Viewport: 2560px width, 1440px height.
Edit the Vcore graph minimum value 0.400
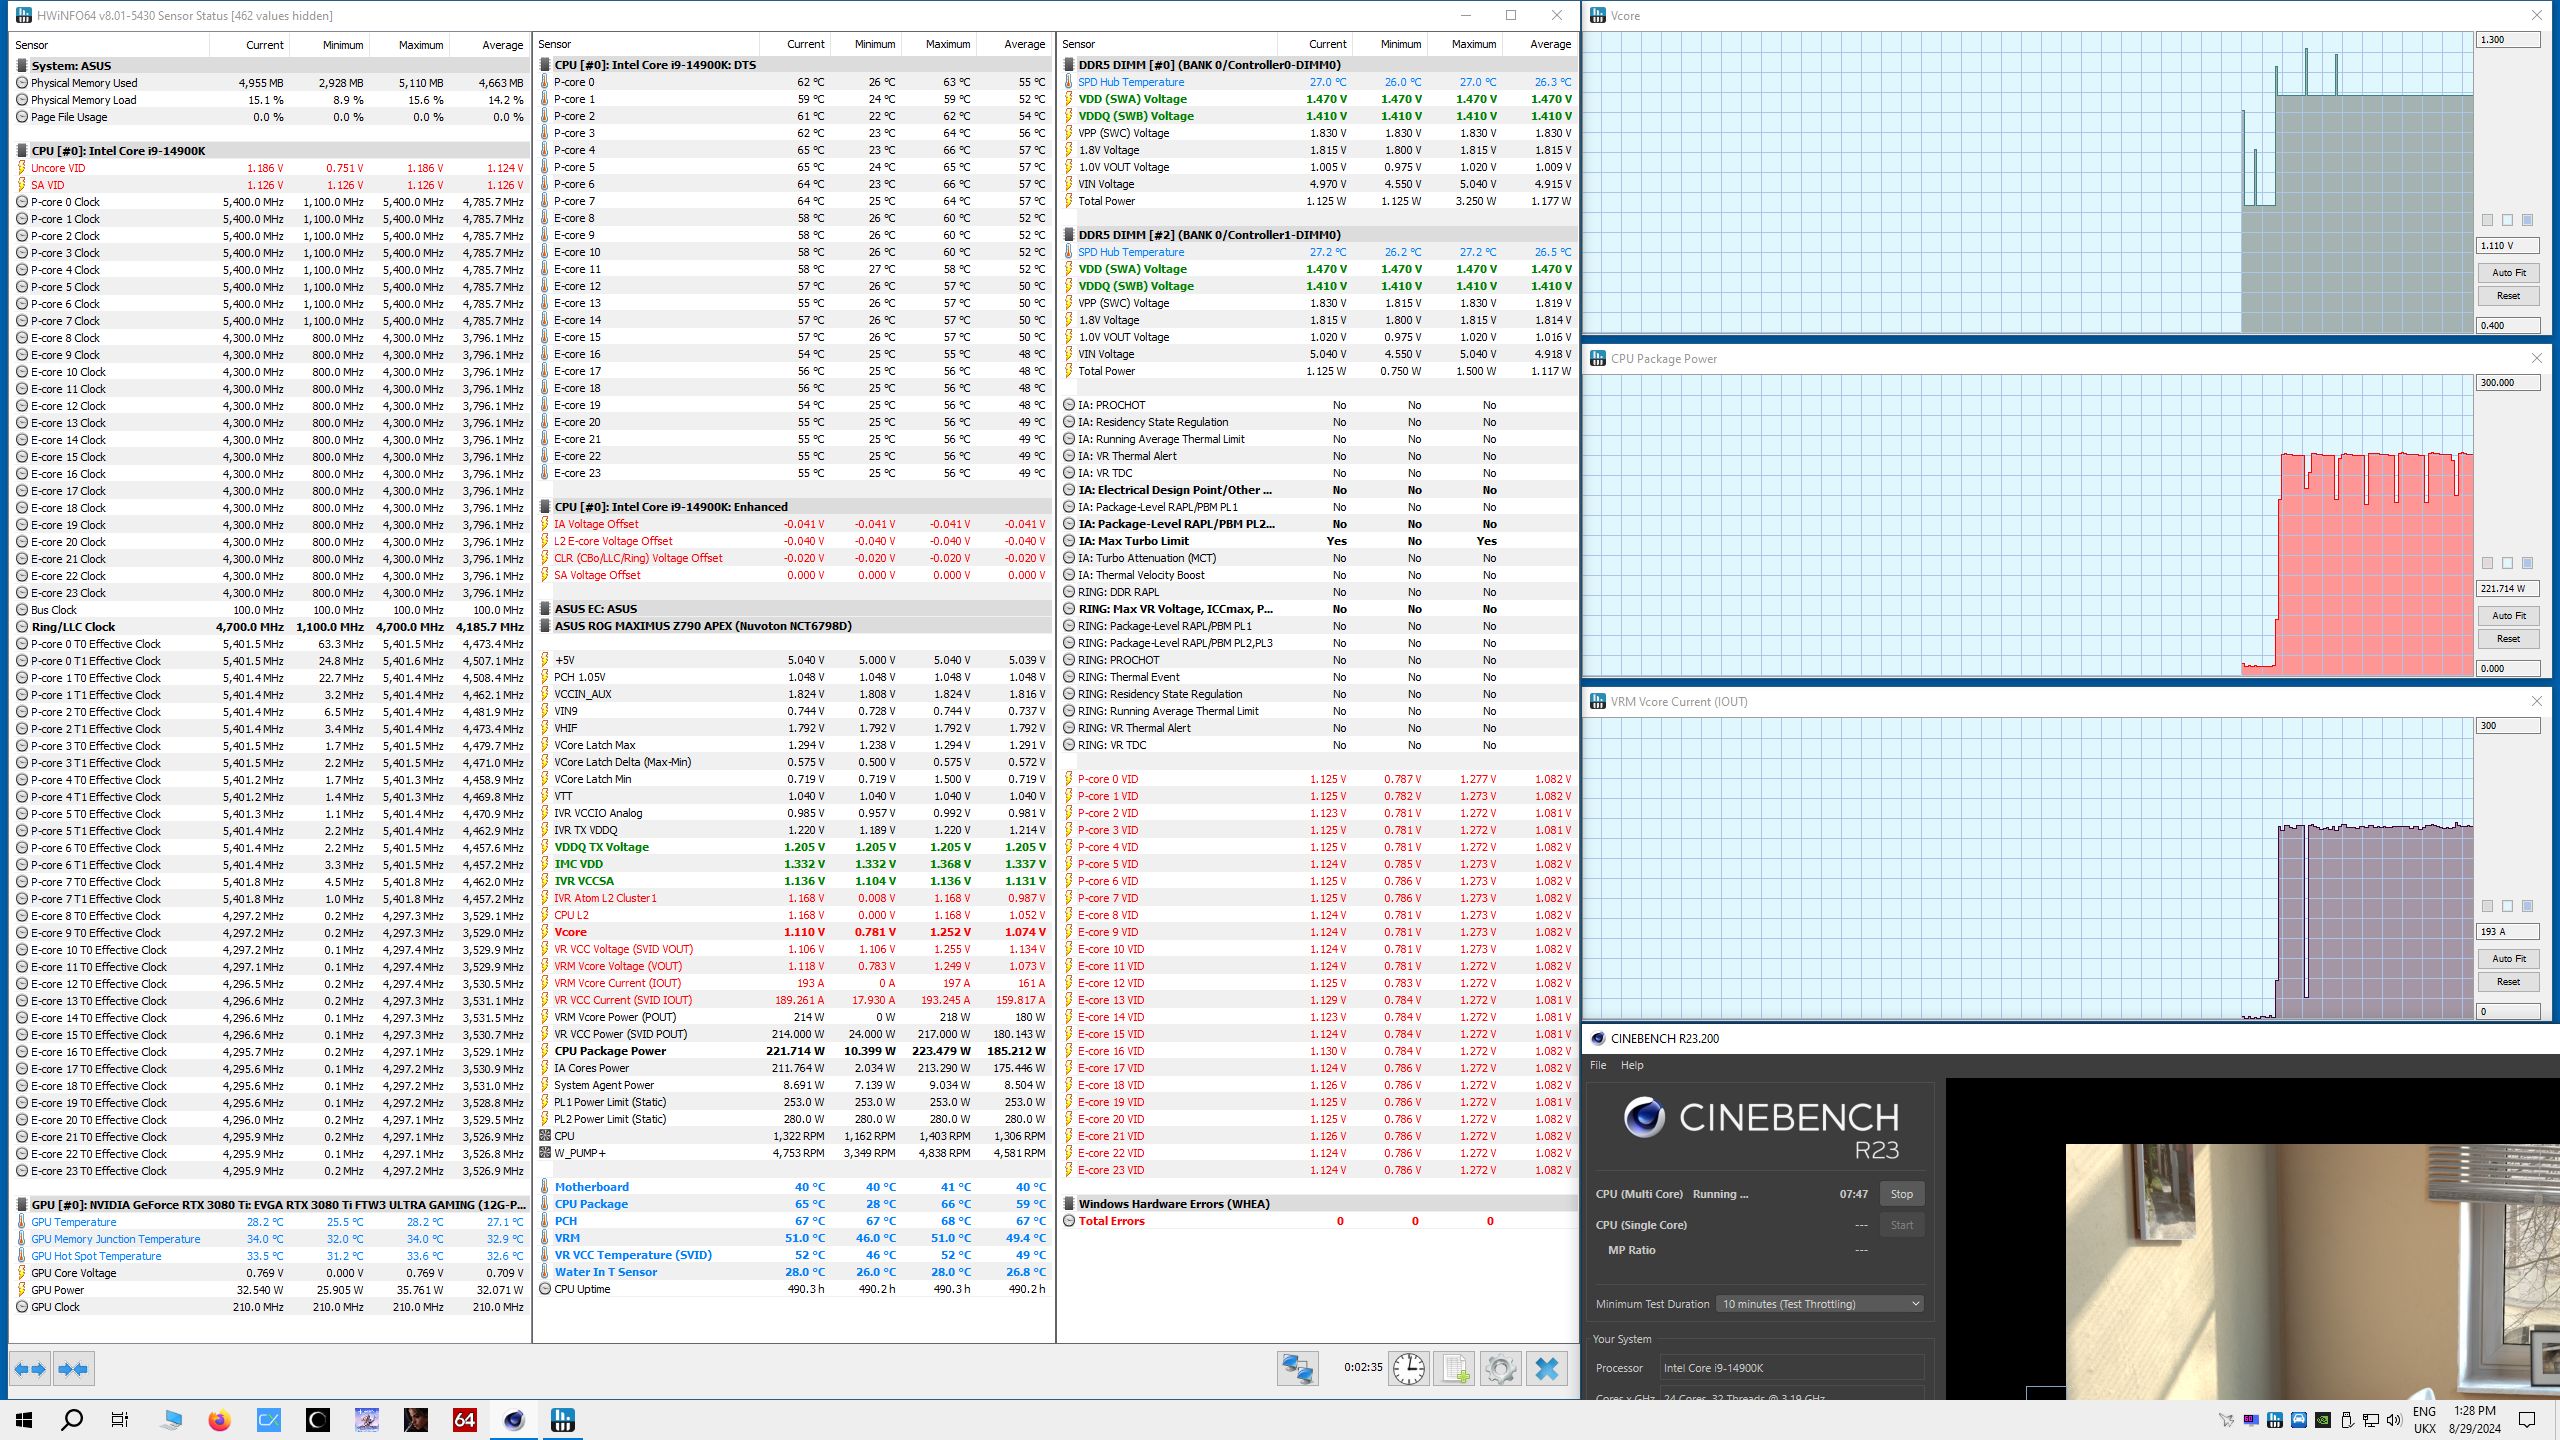[2508, 326]
